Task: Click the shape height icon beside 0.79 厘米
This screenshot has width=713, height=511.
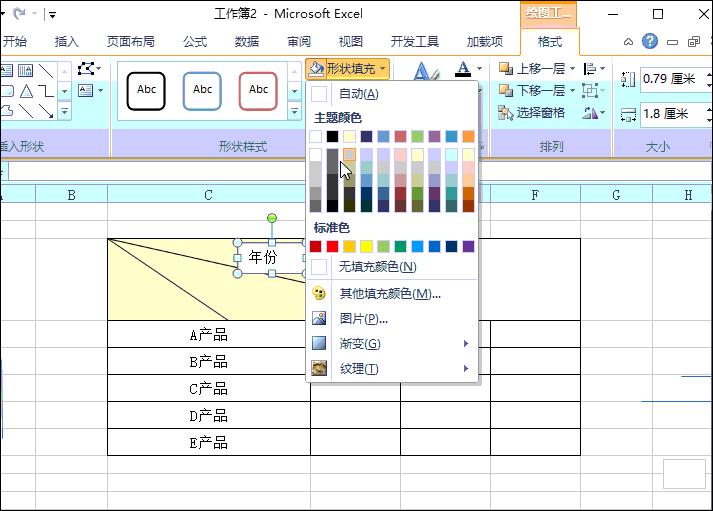Action: [x=628, y=79]
